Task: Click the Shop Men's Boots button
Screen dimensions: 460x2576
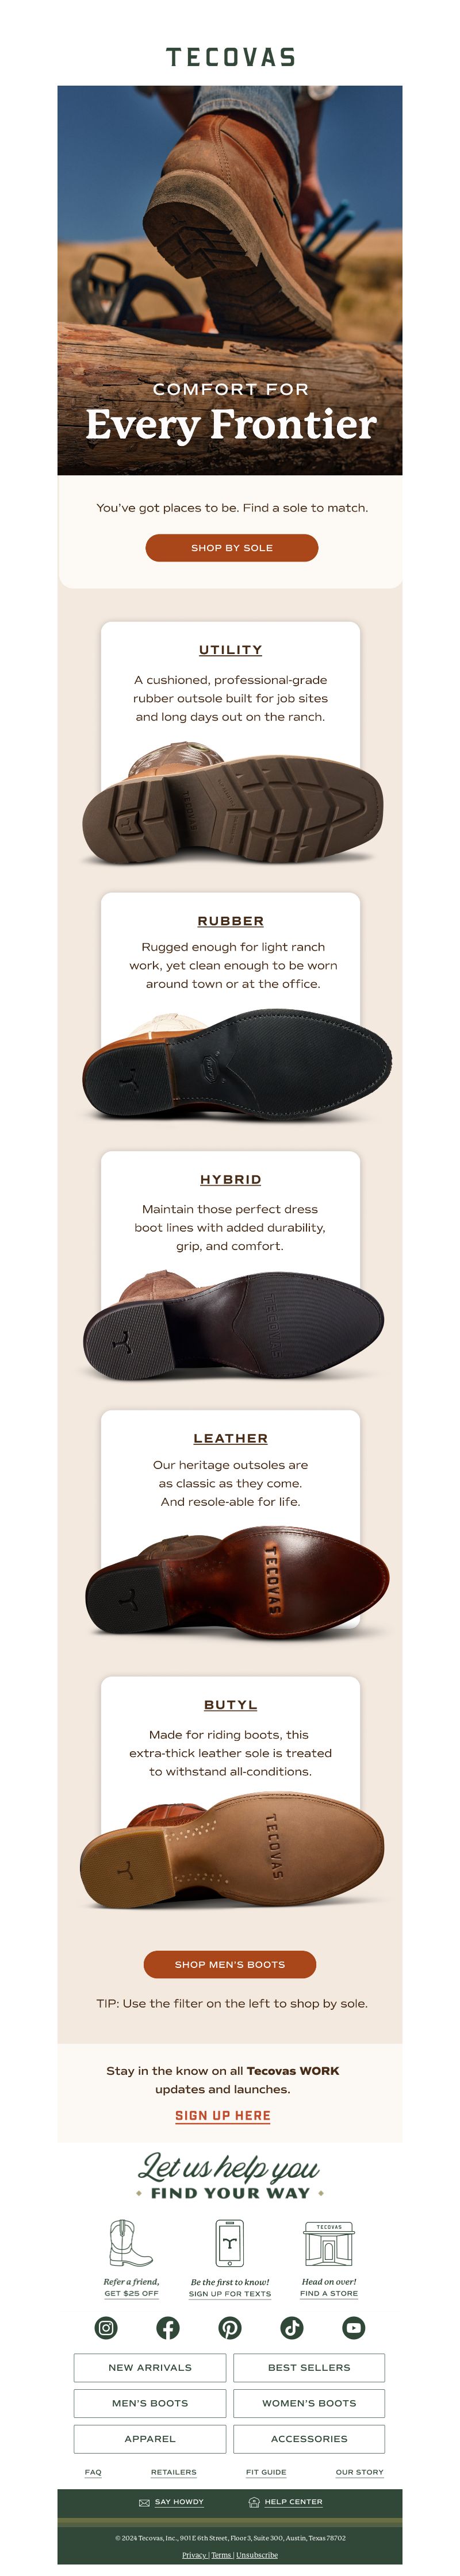Action: click(x=230, y=1963)
